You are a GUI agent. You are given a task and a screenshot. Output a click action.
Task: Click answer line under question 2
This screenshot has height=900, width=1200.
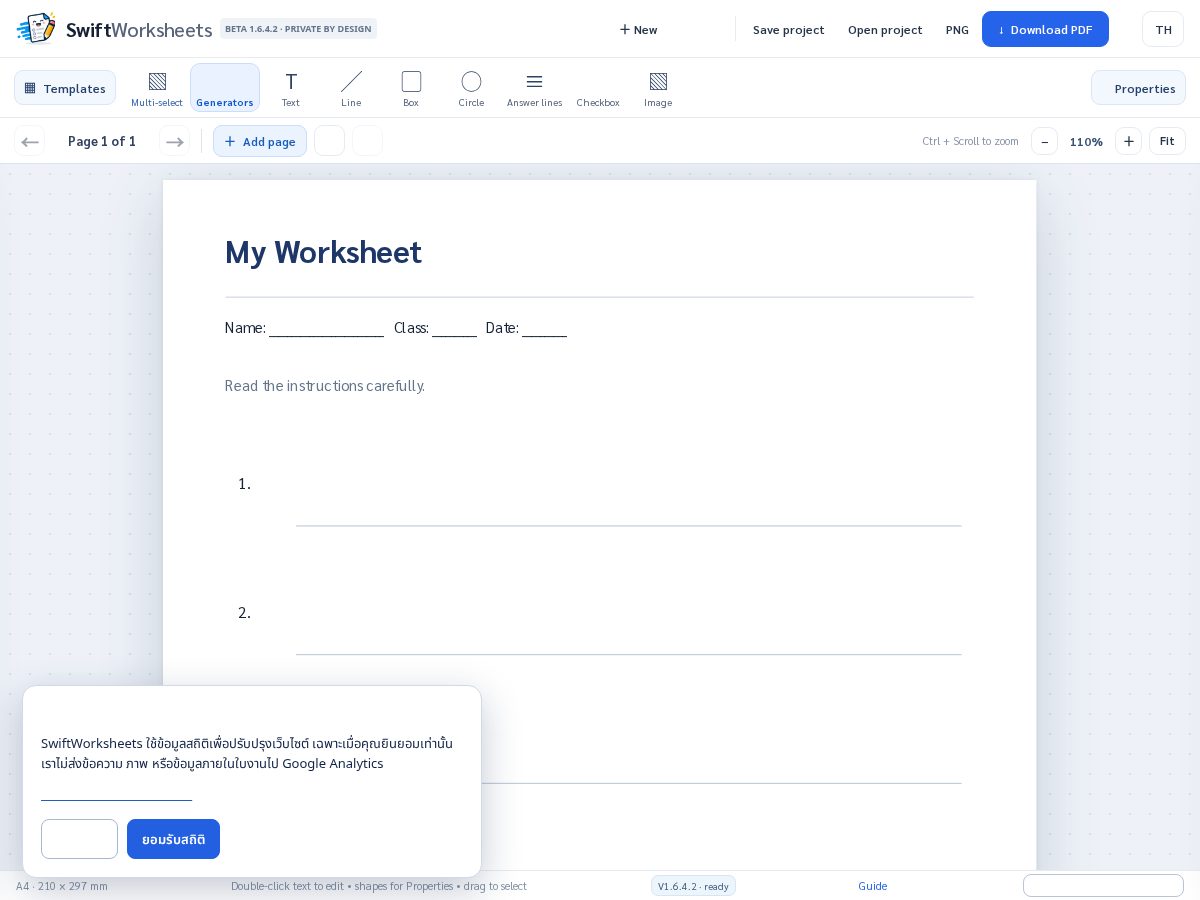coord(629,655)
